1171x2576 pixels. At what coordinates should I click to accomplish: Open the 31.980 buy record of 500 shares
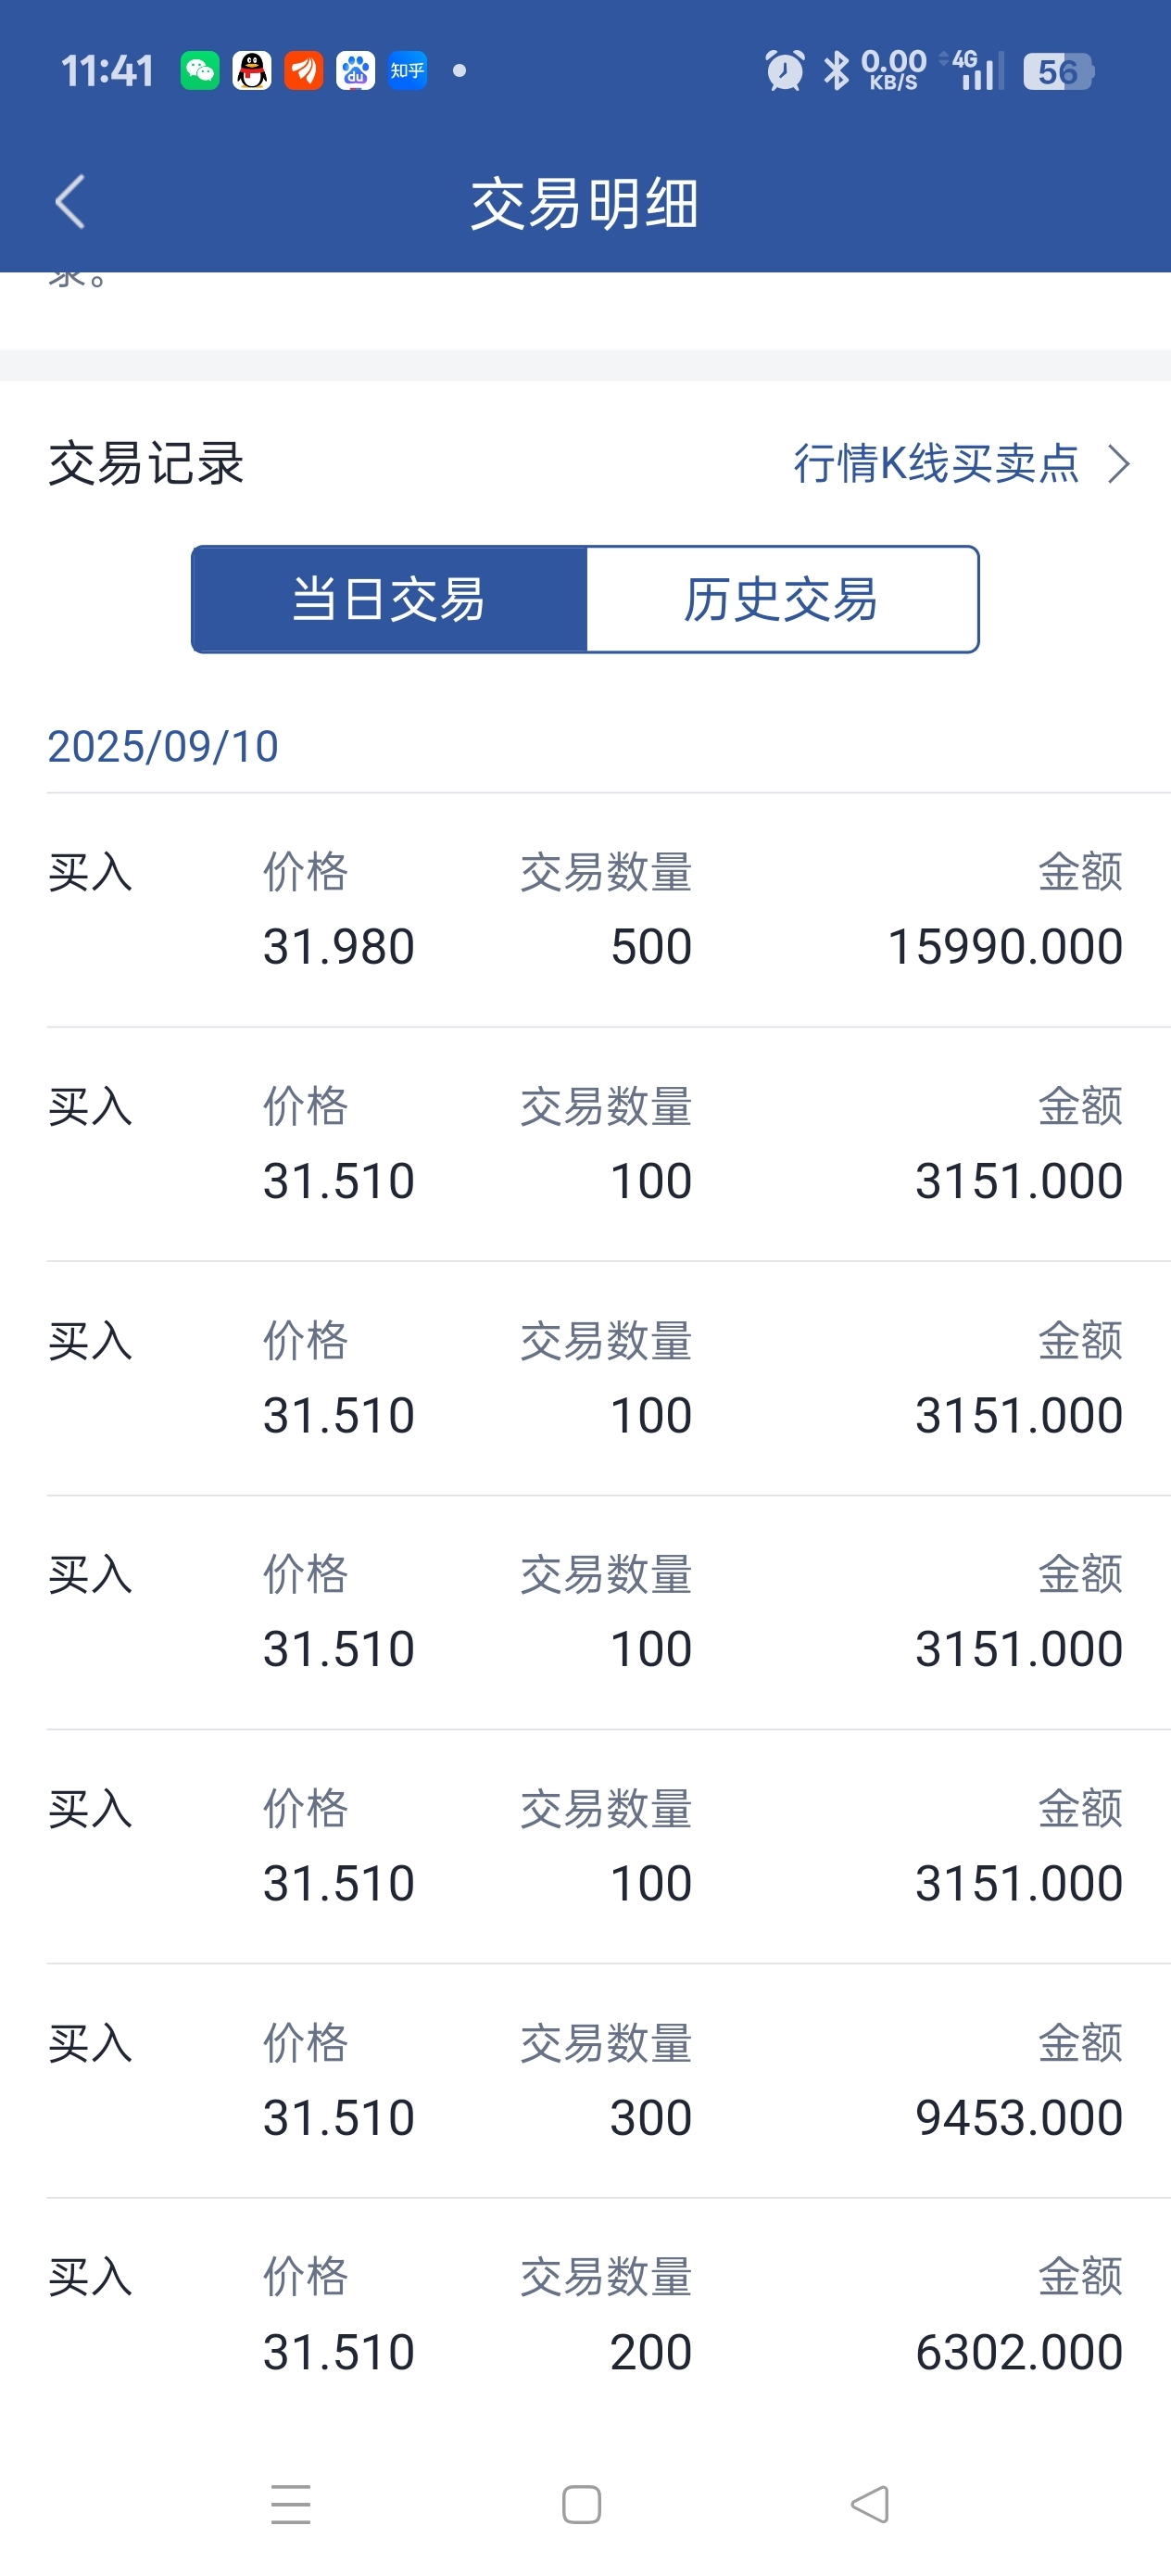click(585, 910)
